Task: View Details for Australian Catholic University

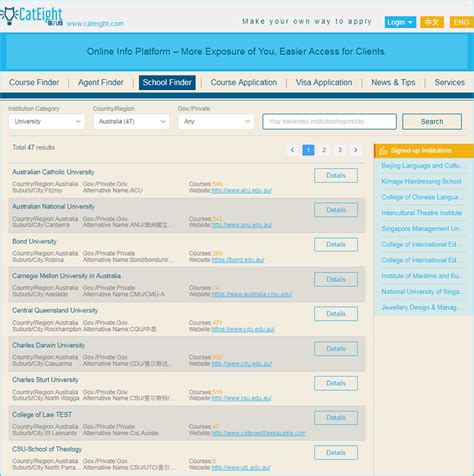Action: (x=336, y=175)
